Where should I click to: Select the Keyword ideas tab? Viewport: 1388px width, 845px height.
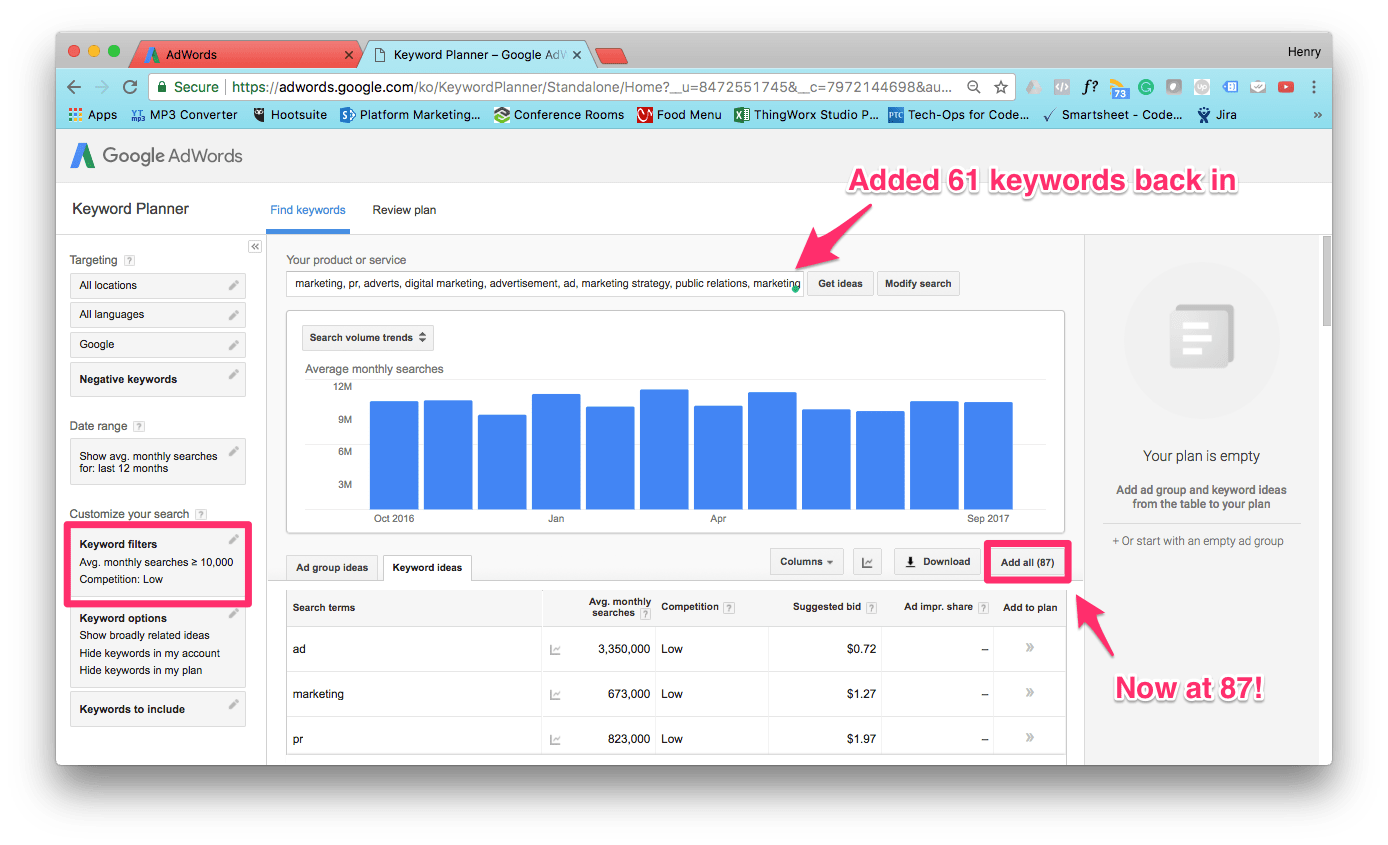[427, 568]
